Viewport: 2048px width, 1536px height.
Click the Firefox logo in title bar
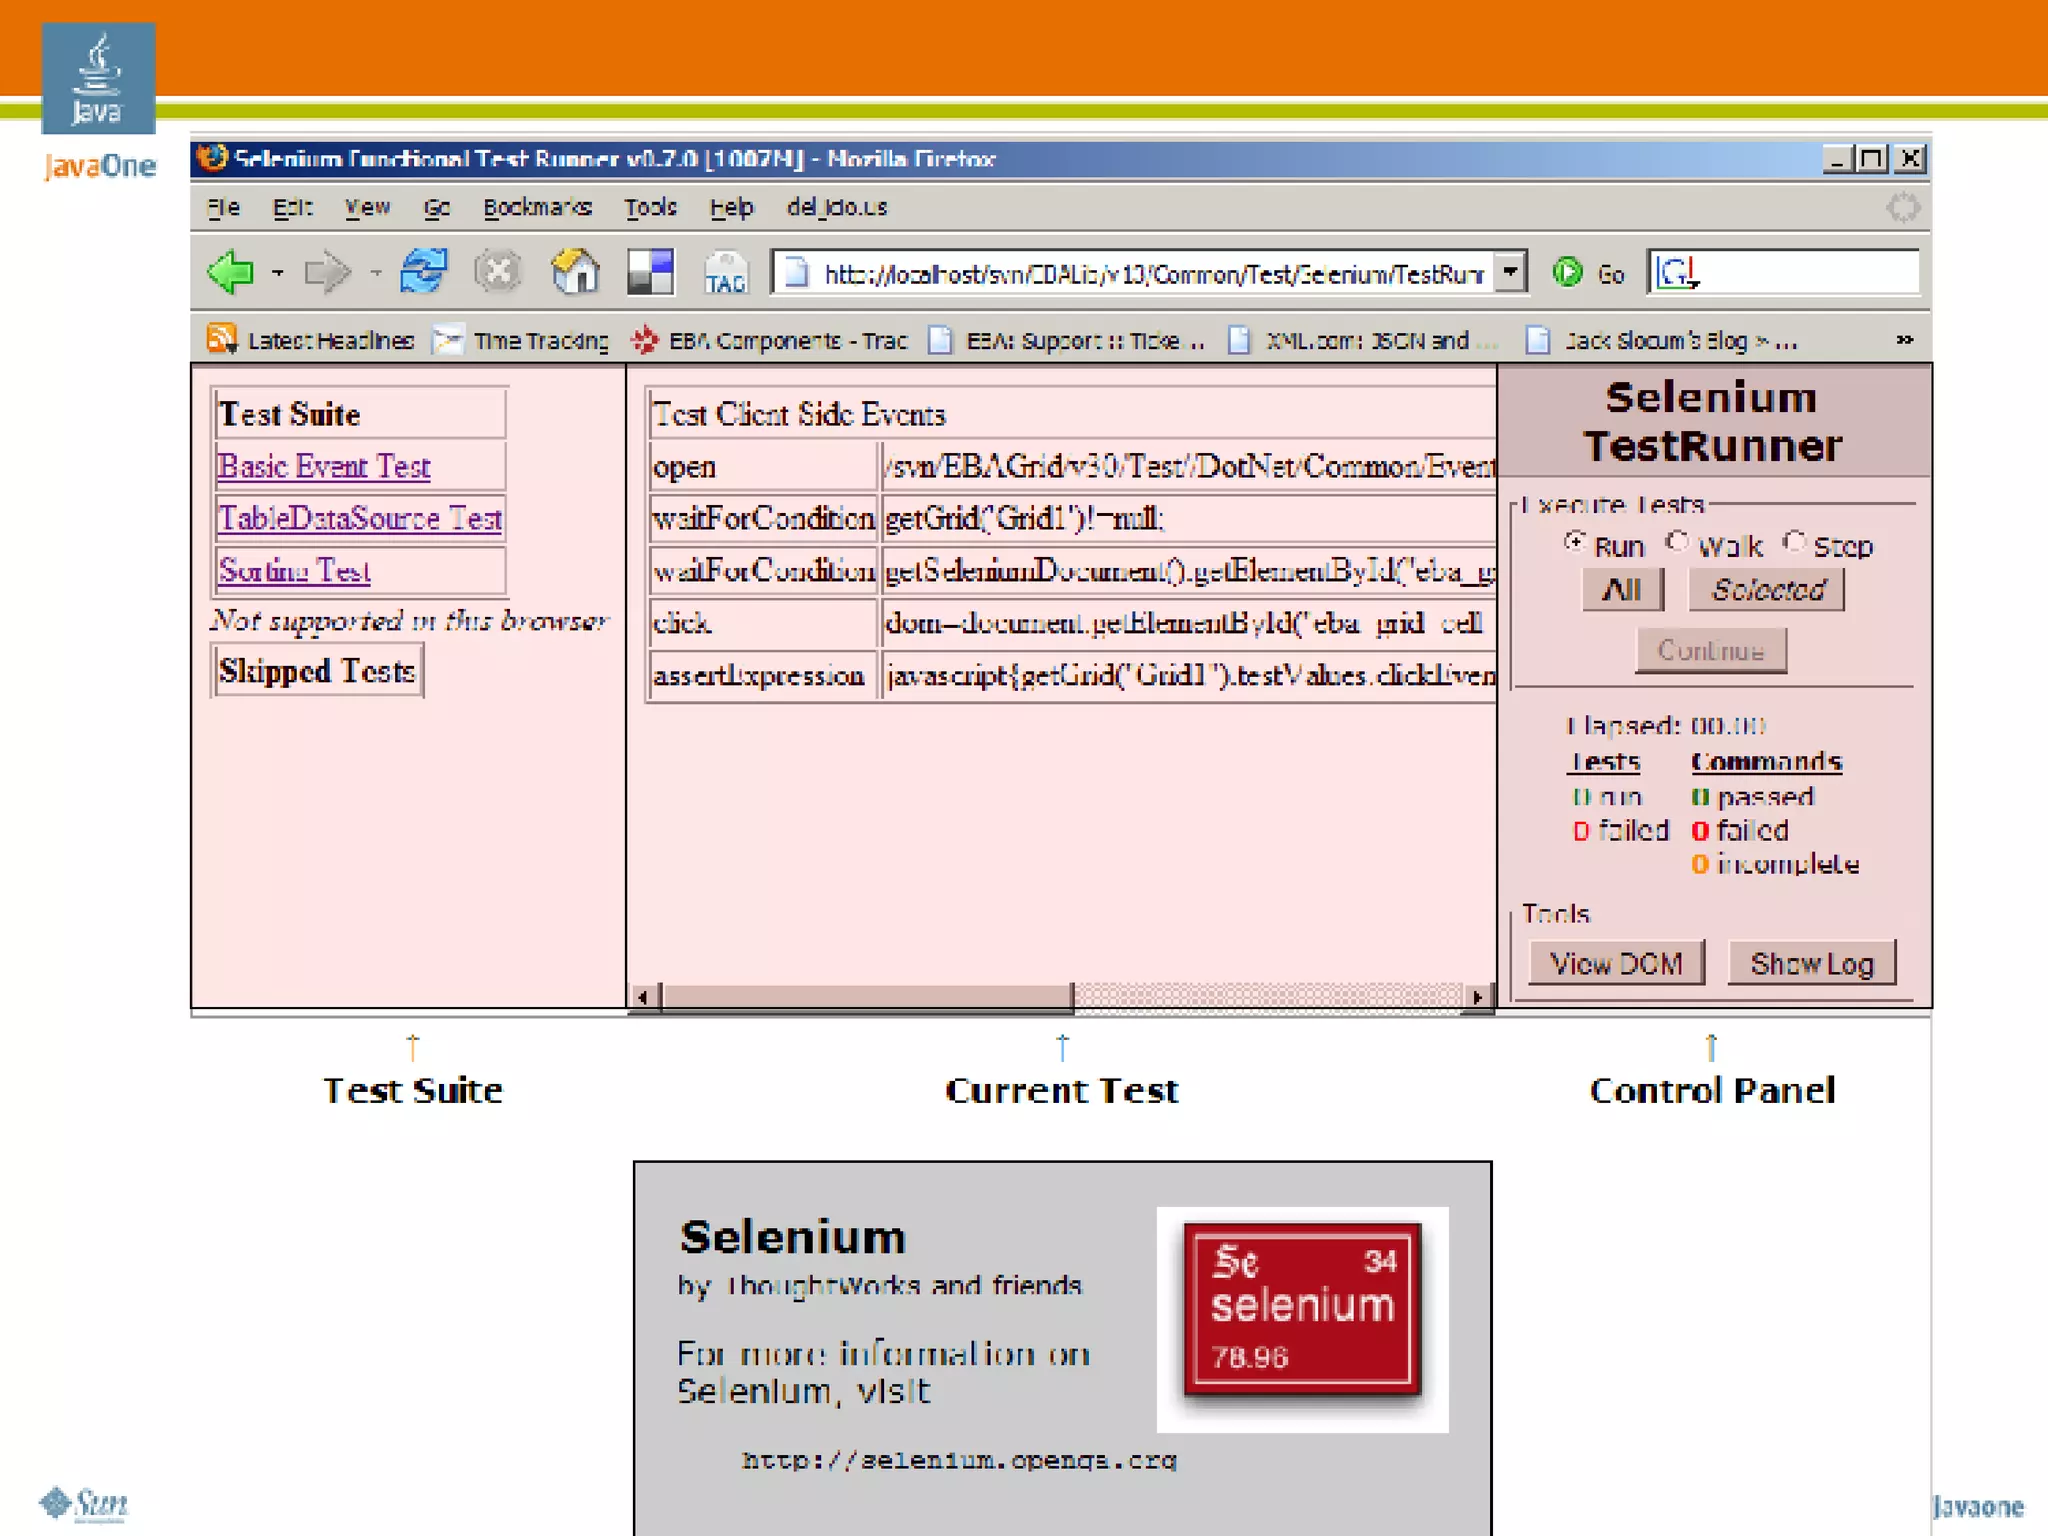coord(212,158)
